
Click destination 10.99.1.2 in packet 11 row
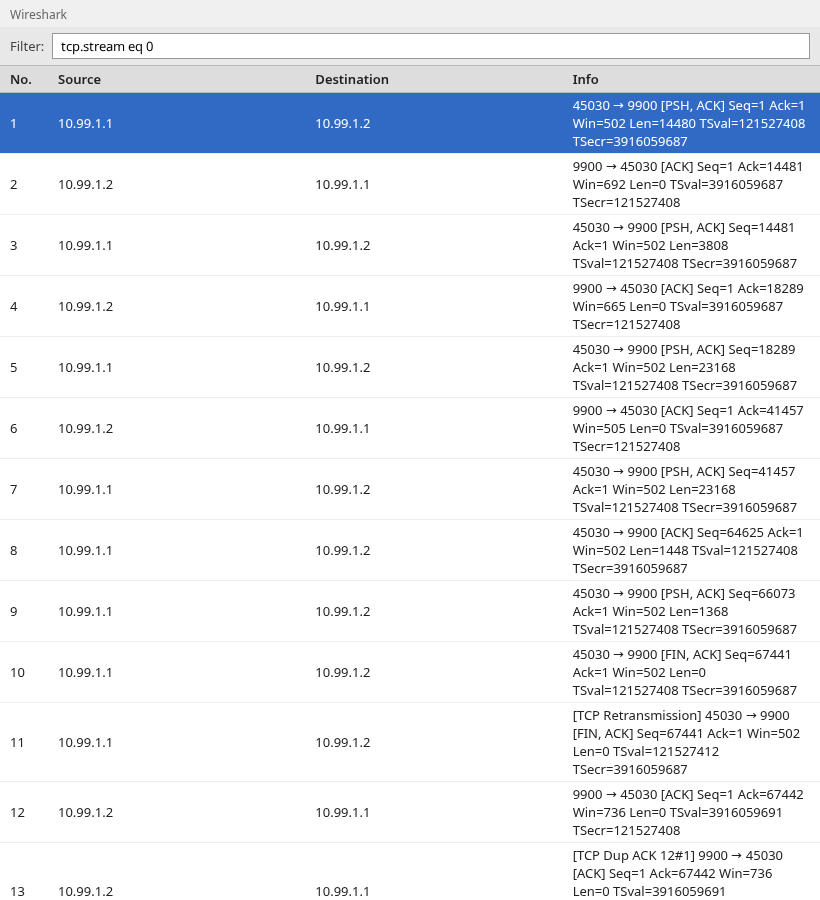click(x=343, y=742)
